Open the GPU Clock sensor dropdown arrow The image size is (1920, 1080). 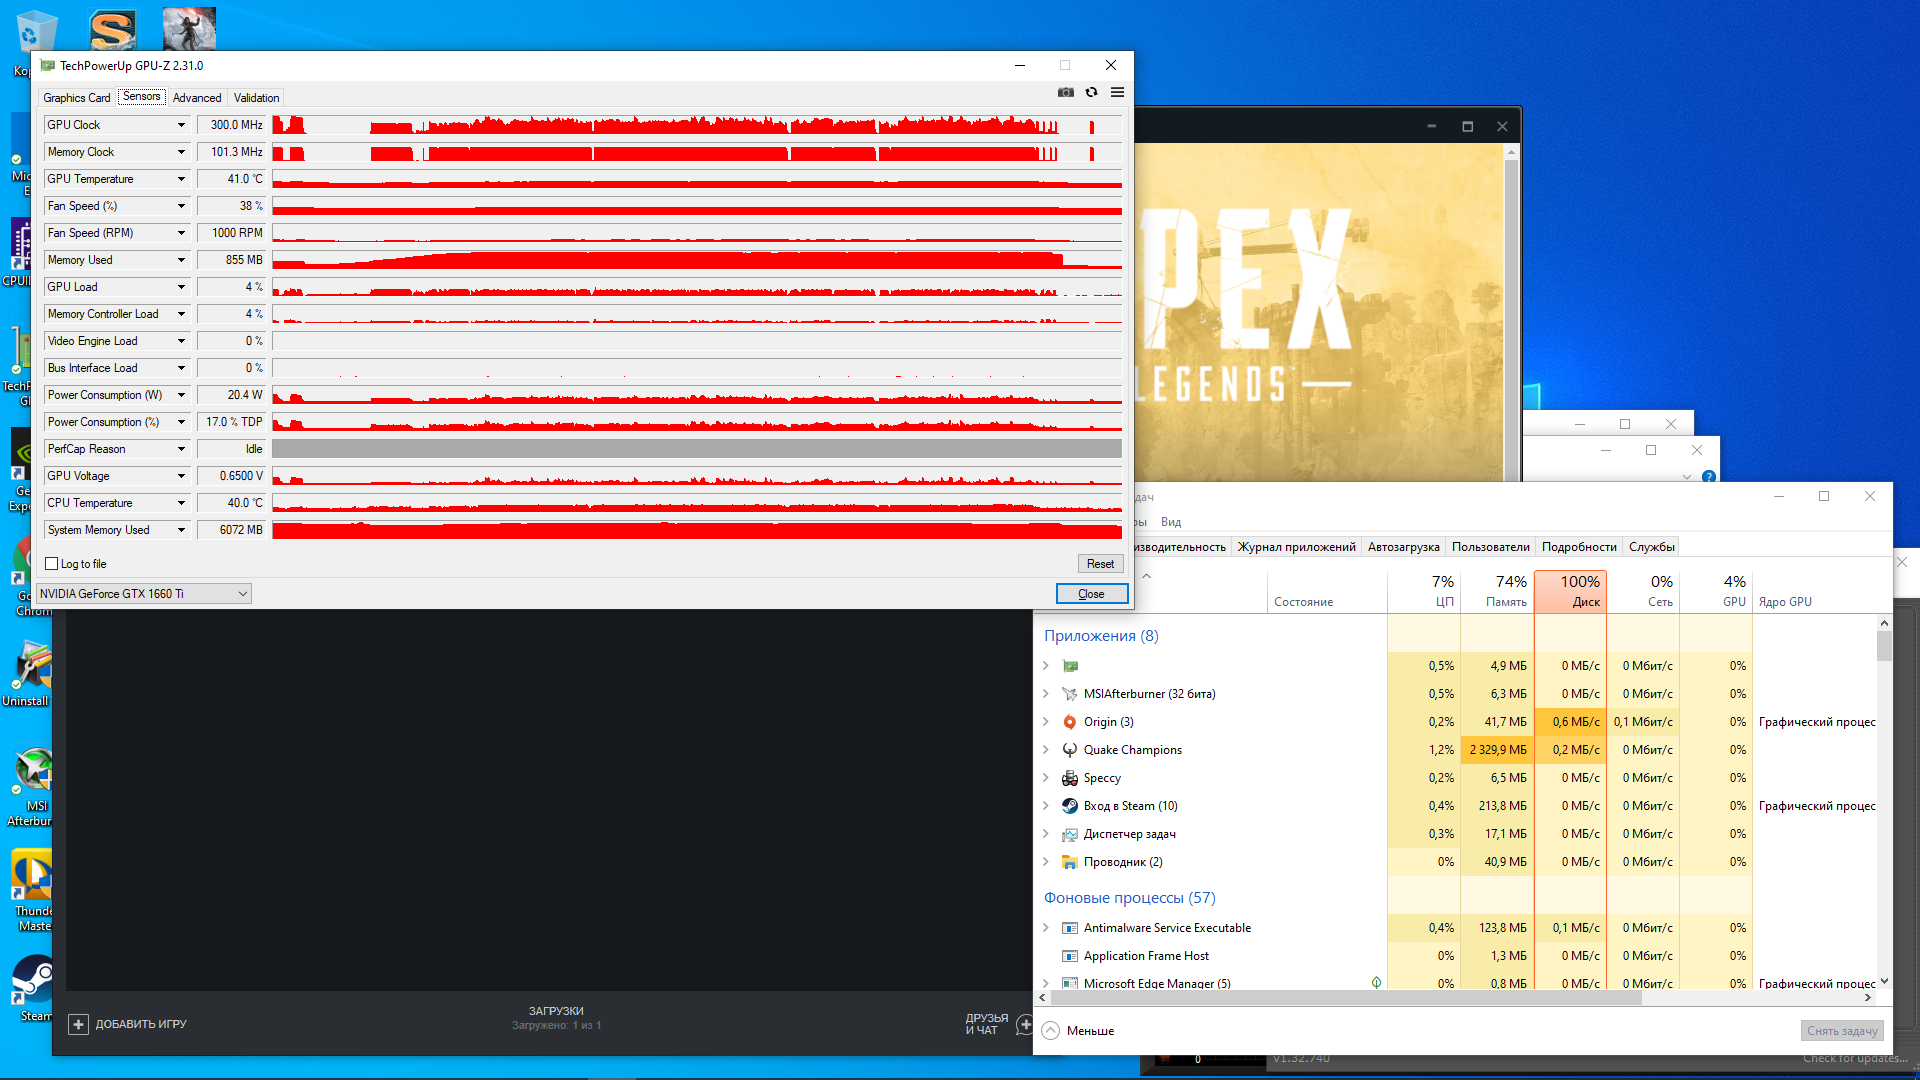click(181, 125)
